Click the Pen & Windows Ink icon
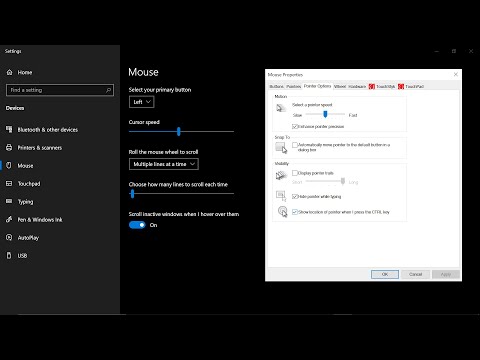Viewport: 480px width, 360px height. 9,219
